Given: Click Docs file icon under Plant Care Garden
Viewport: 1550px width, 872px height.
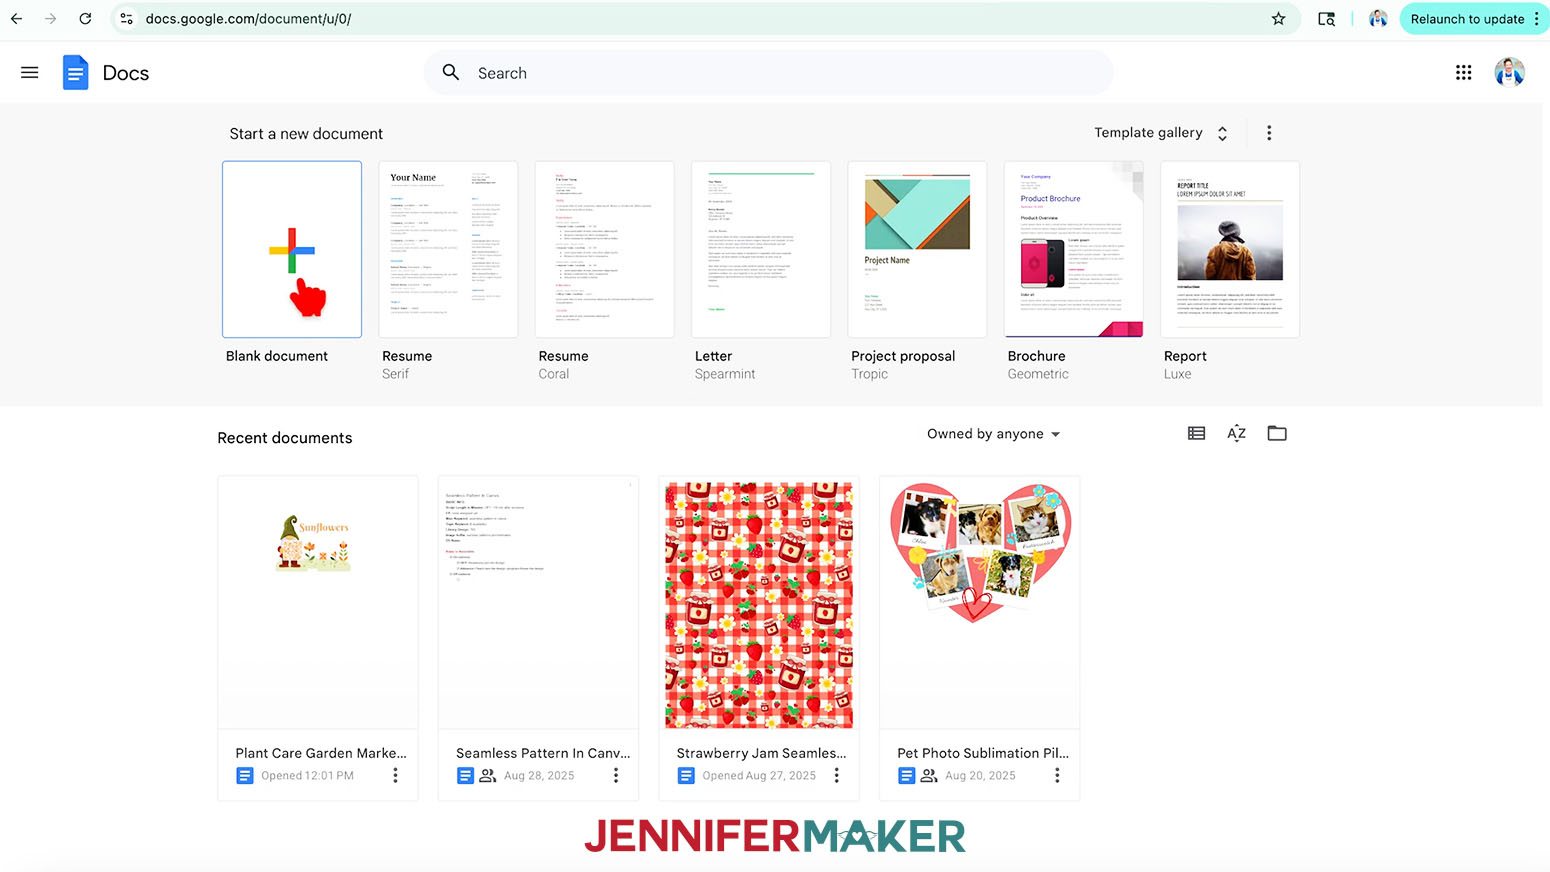Looking at the screenshot, I should (x=245, y=776).
